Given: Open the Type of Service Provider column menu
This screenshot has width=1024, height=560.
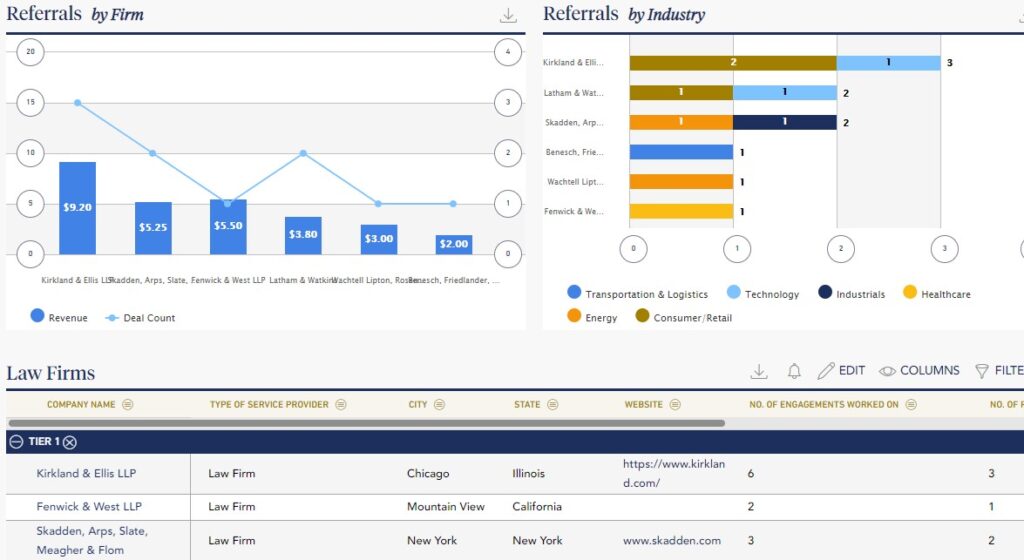Looking at the screenshot, I should [x=341, y=405].
